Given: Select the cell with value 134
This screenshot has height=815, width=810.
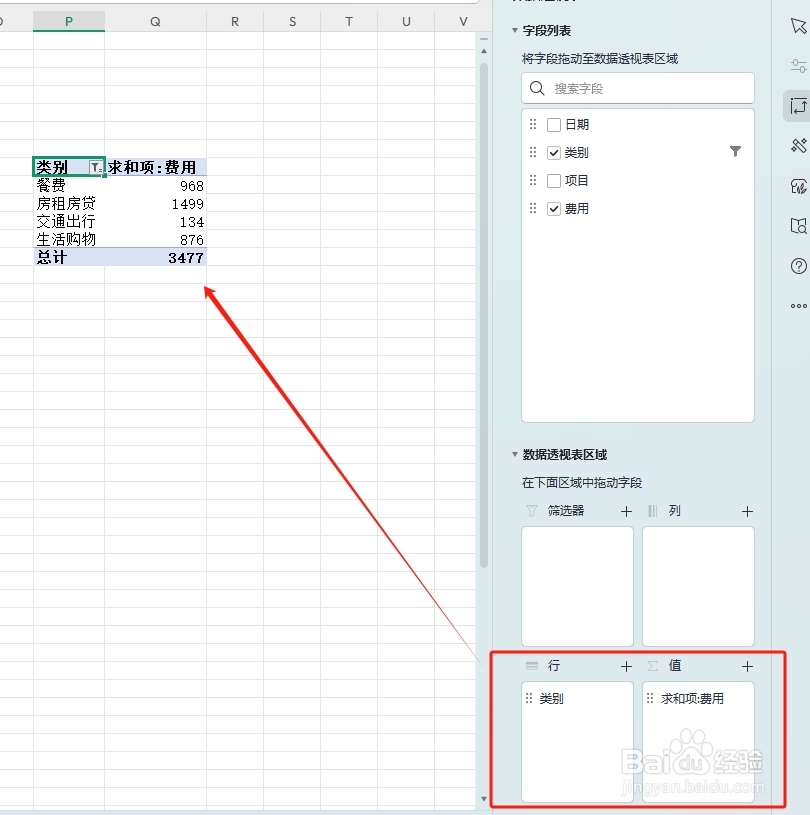Looking at the screenshot, I should tap(155, 221).
